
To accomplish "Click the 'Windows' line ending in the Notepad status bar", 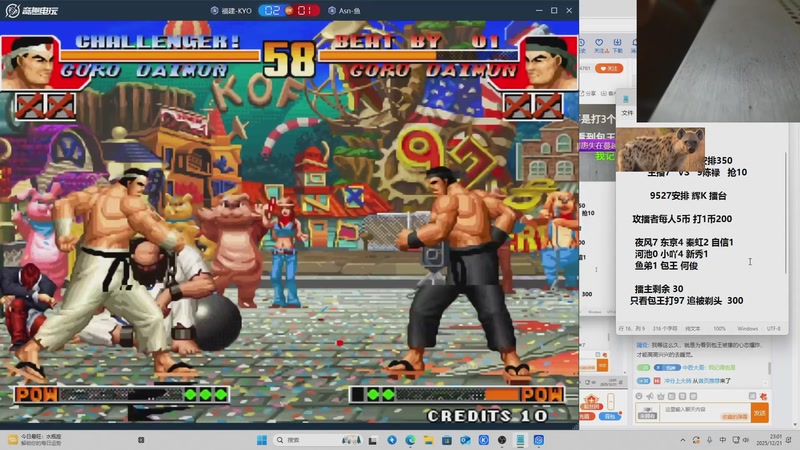I will click(747, 329).
